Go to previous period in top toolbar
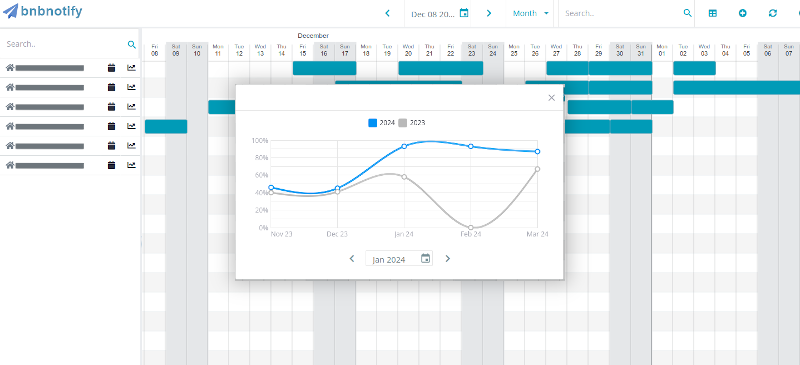 click(387, 13)
